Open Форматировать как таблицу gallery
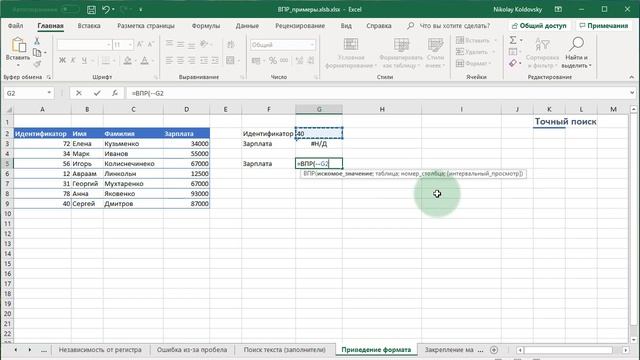 (x=401, y=53)
